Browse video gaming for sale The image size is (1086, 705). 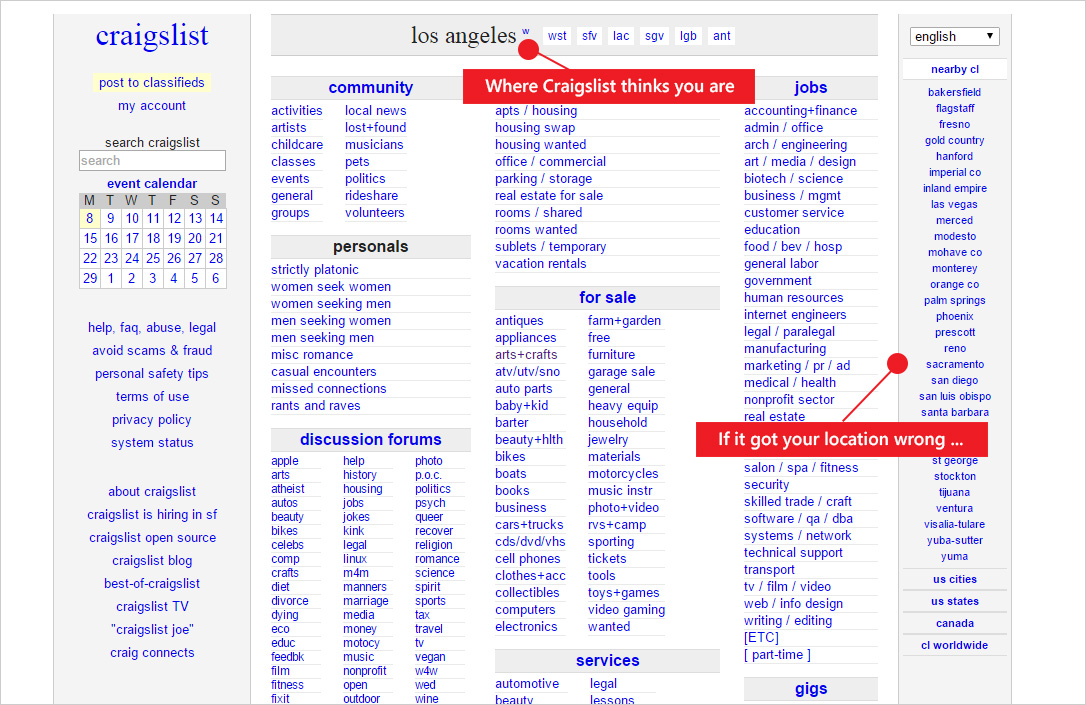point(626,610)
